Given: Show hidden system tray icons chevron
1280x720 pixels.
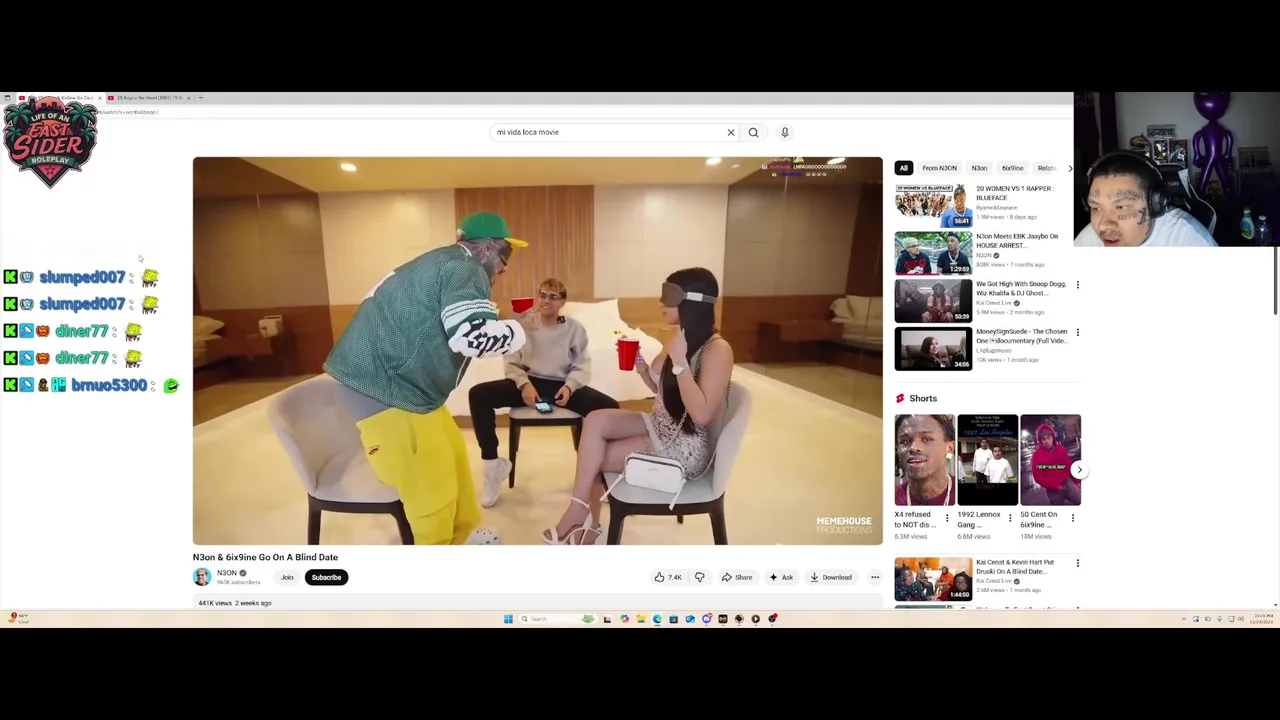Looking at the screenshot, I should click(1184, 619).
